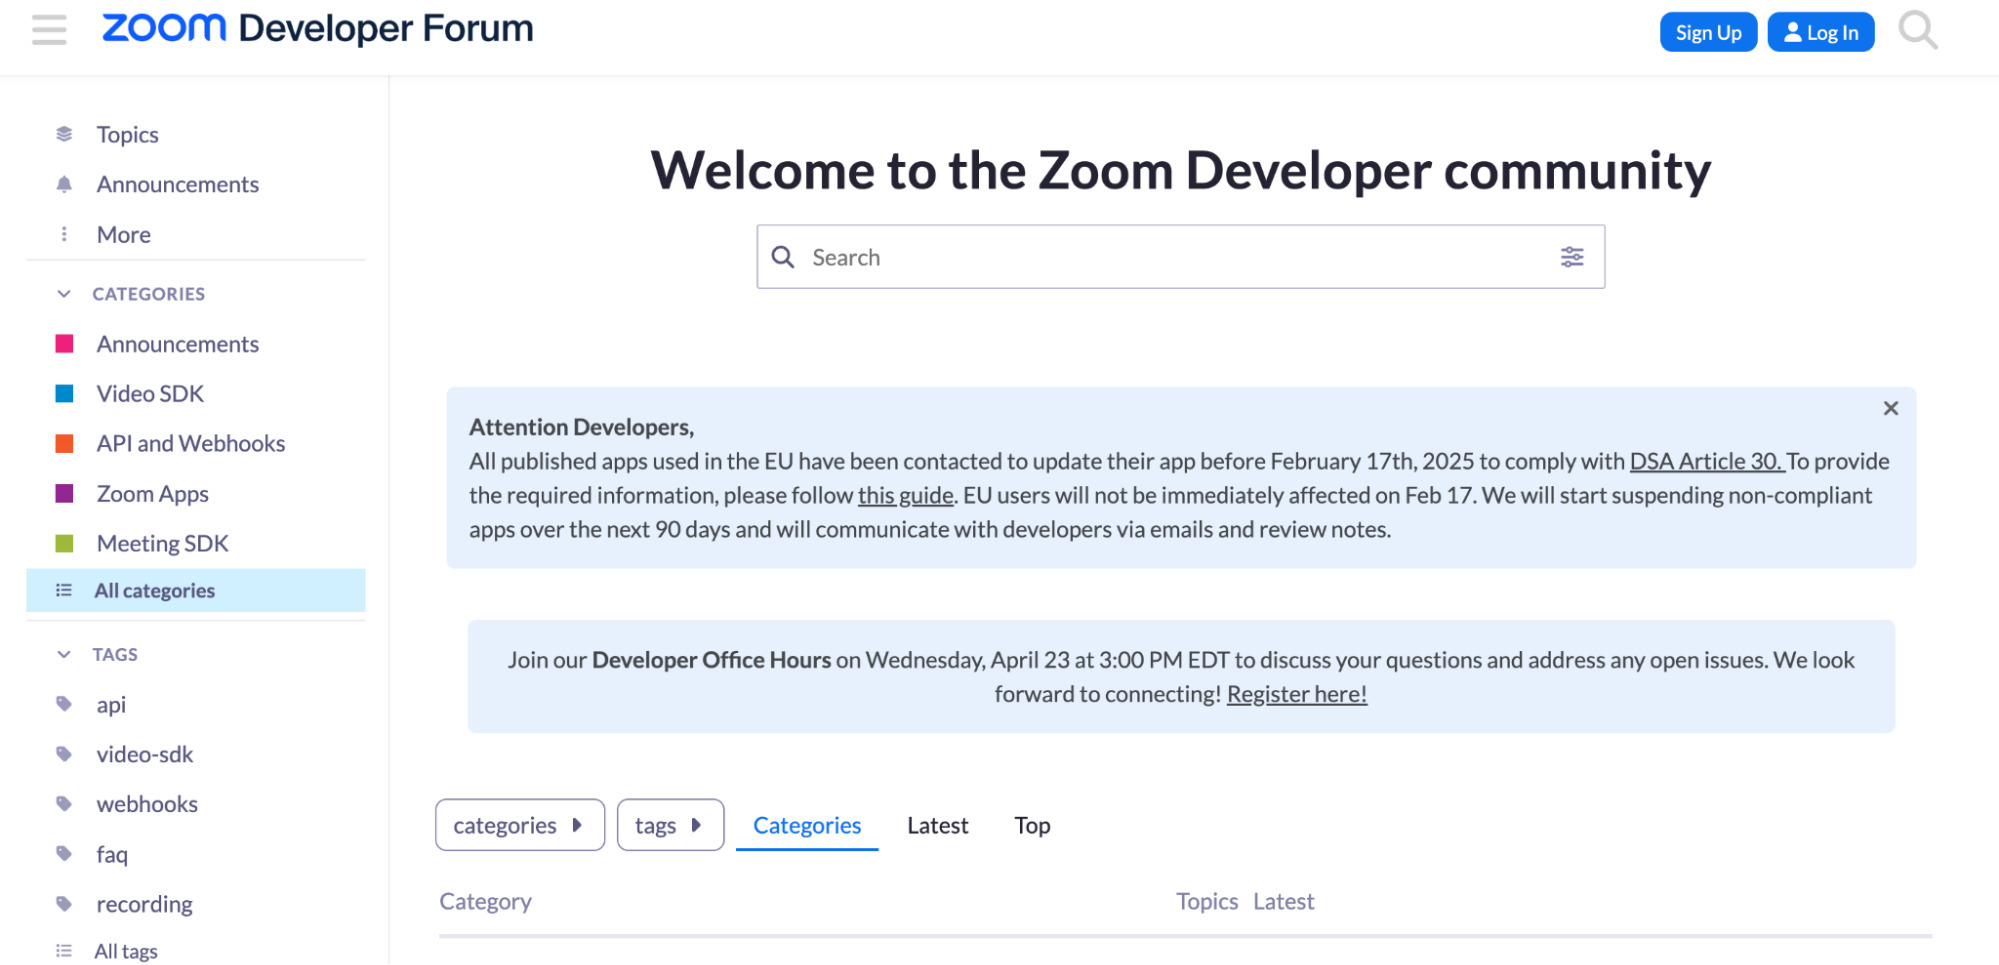Switch to the Categories tab
The height and width of the screenshot is (965, 1999).
[x=807, y=825]
